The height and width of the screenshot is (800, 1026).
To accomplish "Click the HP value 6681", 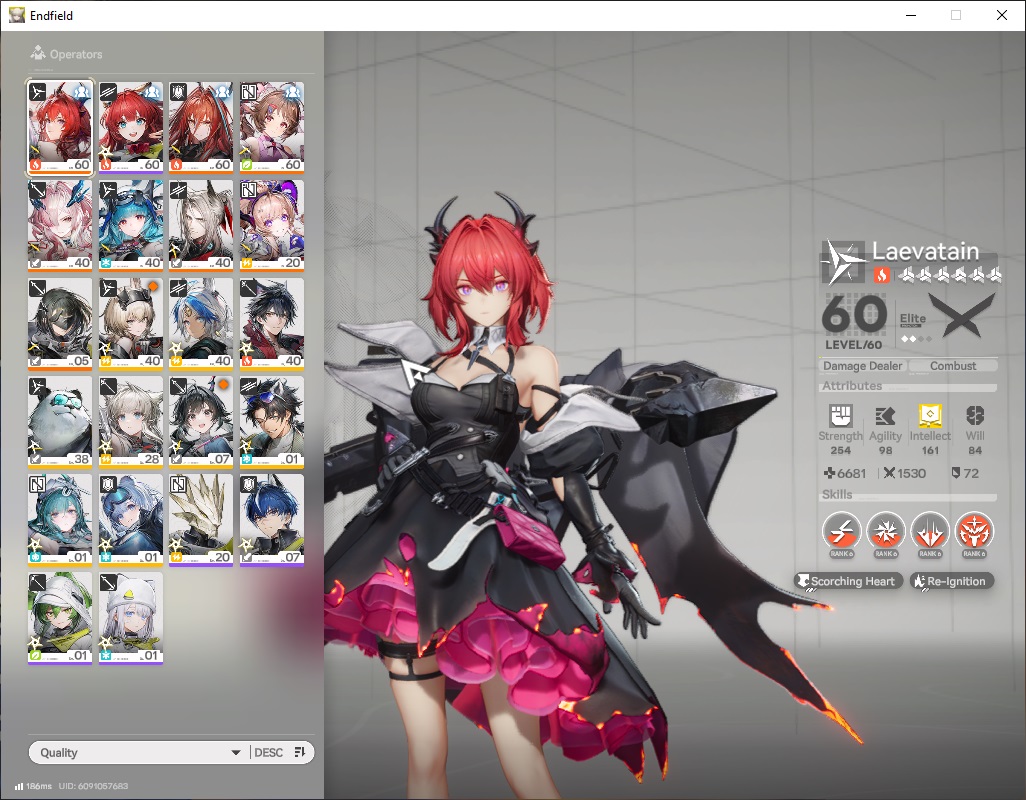I will pos(845,473).
